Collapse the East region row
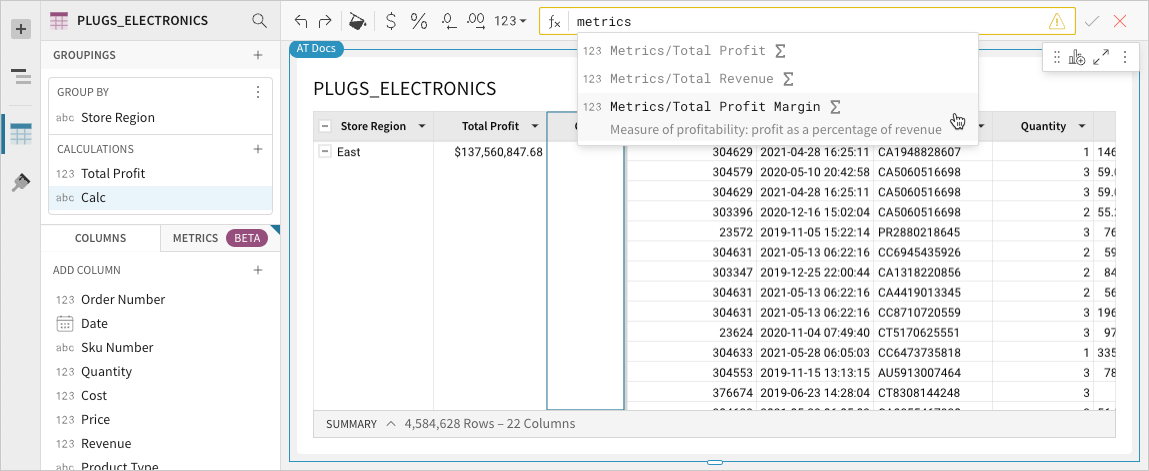The width and height of the screenshot is (1149, 471). point(324,152)
